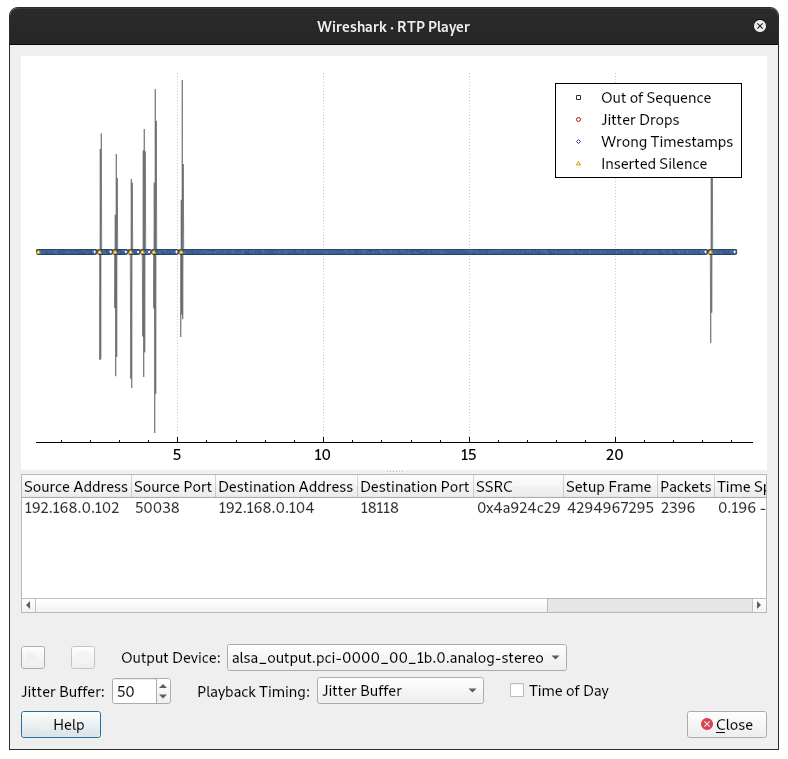Open the Help button
Viewport: 788px width, 759px height.
[x=61, y=724]
